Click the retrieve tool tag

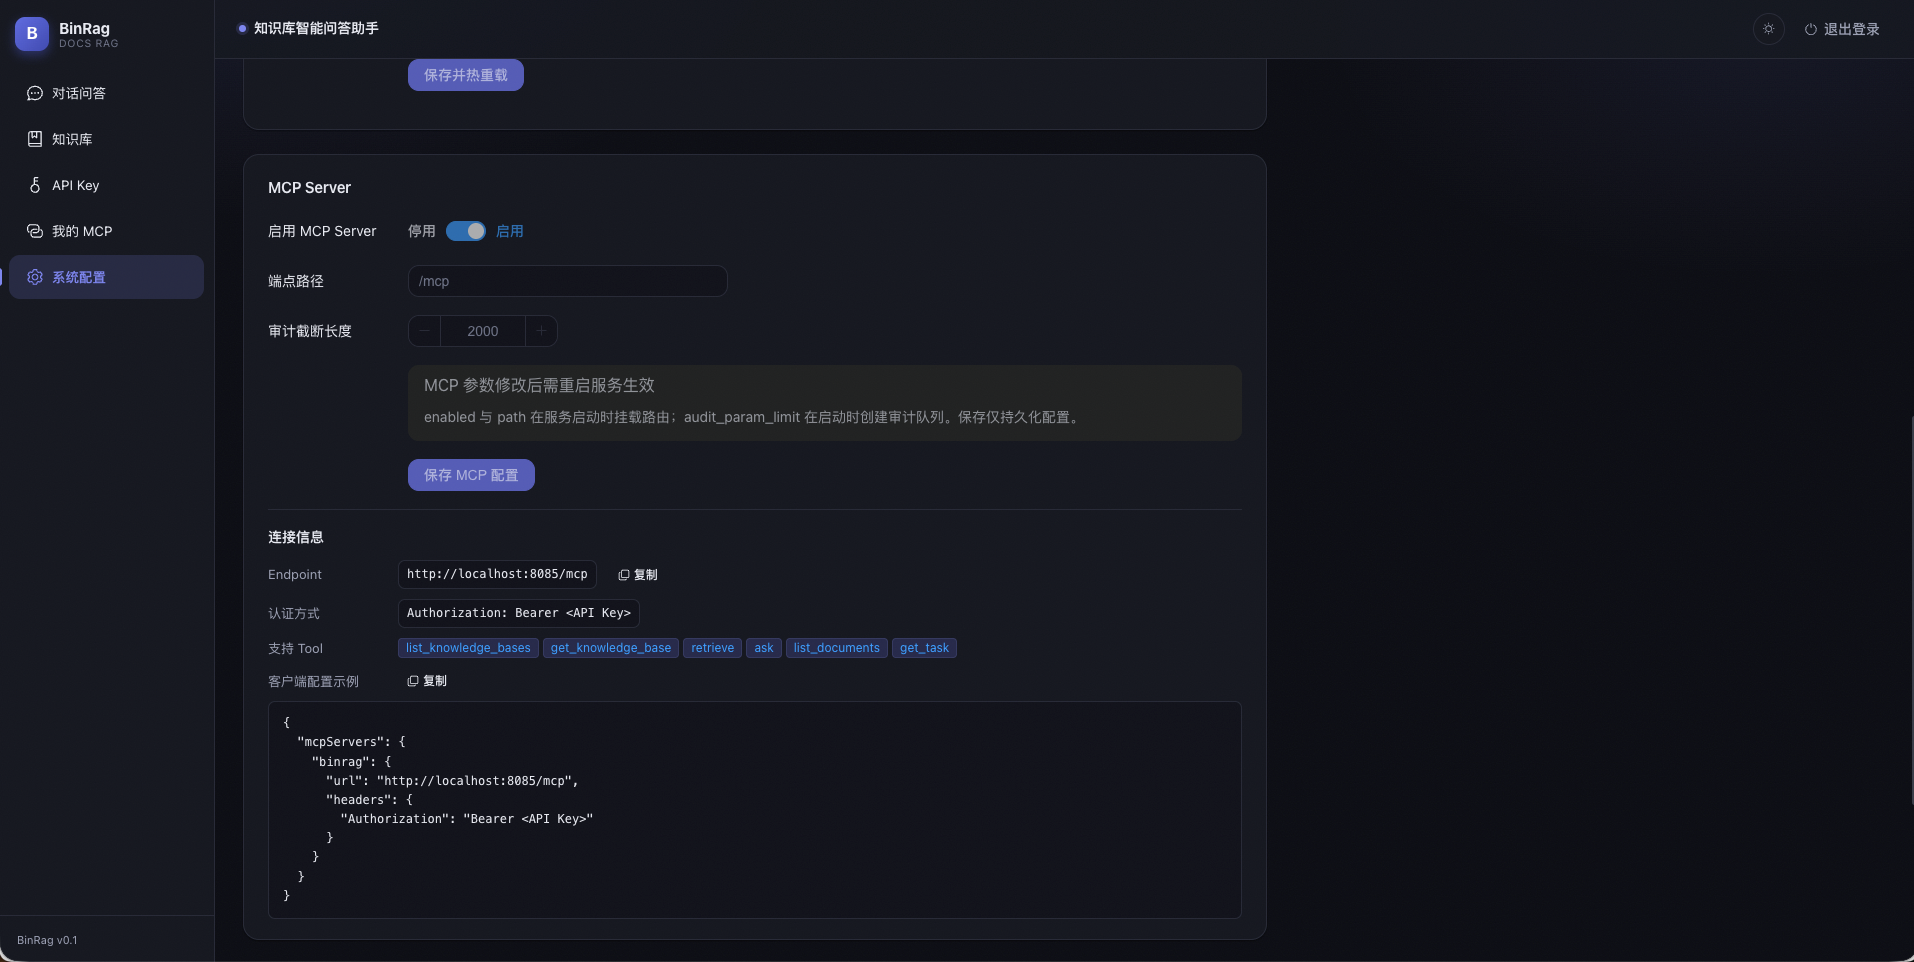[713, 648]
